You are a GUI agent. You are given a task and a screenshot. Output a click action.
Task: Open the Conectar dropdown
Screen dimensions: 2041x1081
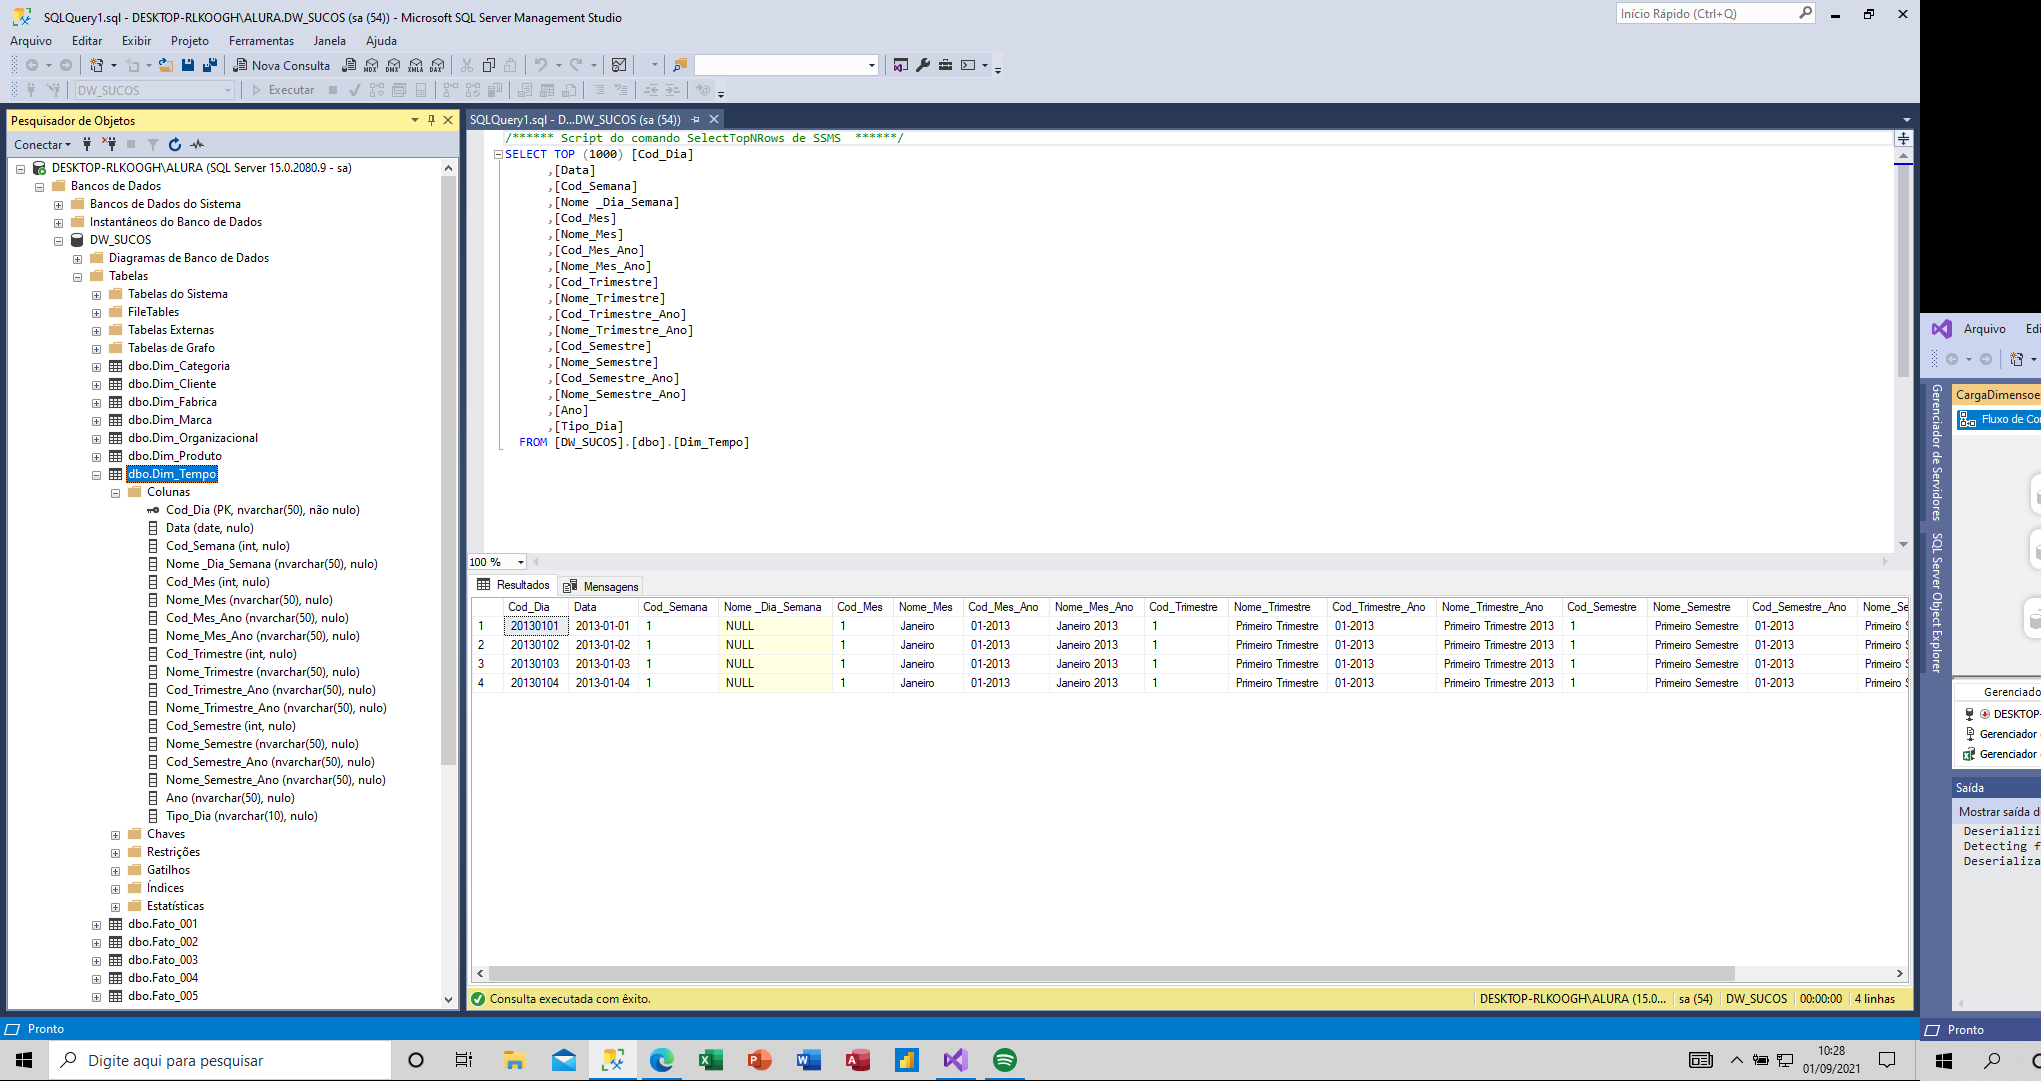click(x=43, y=144)
